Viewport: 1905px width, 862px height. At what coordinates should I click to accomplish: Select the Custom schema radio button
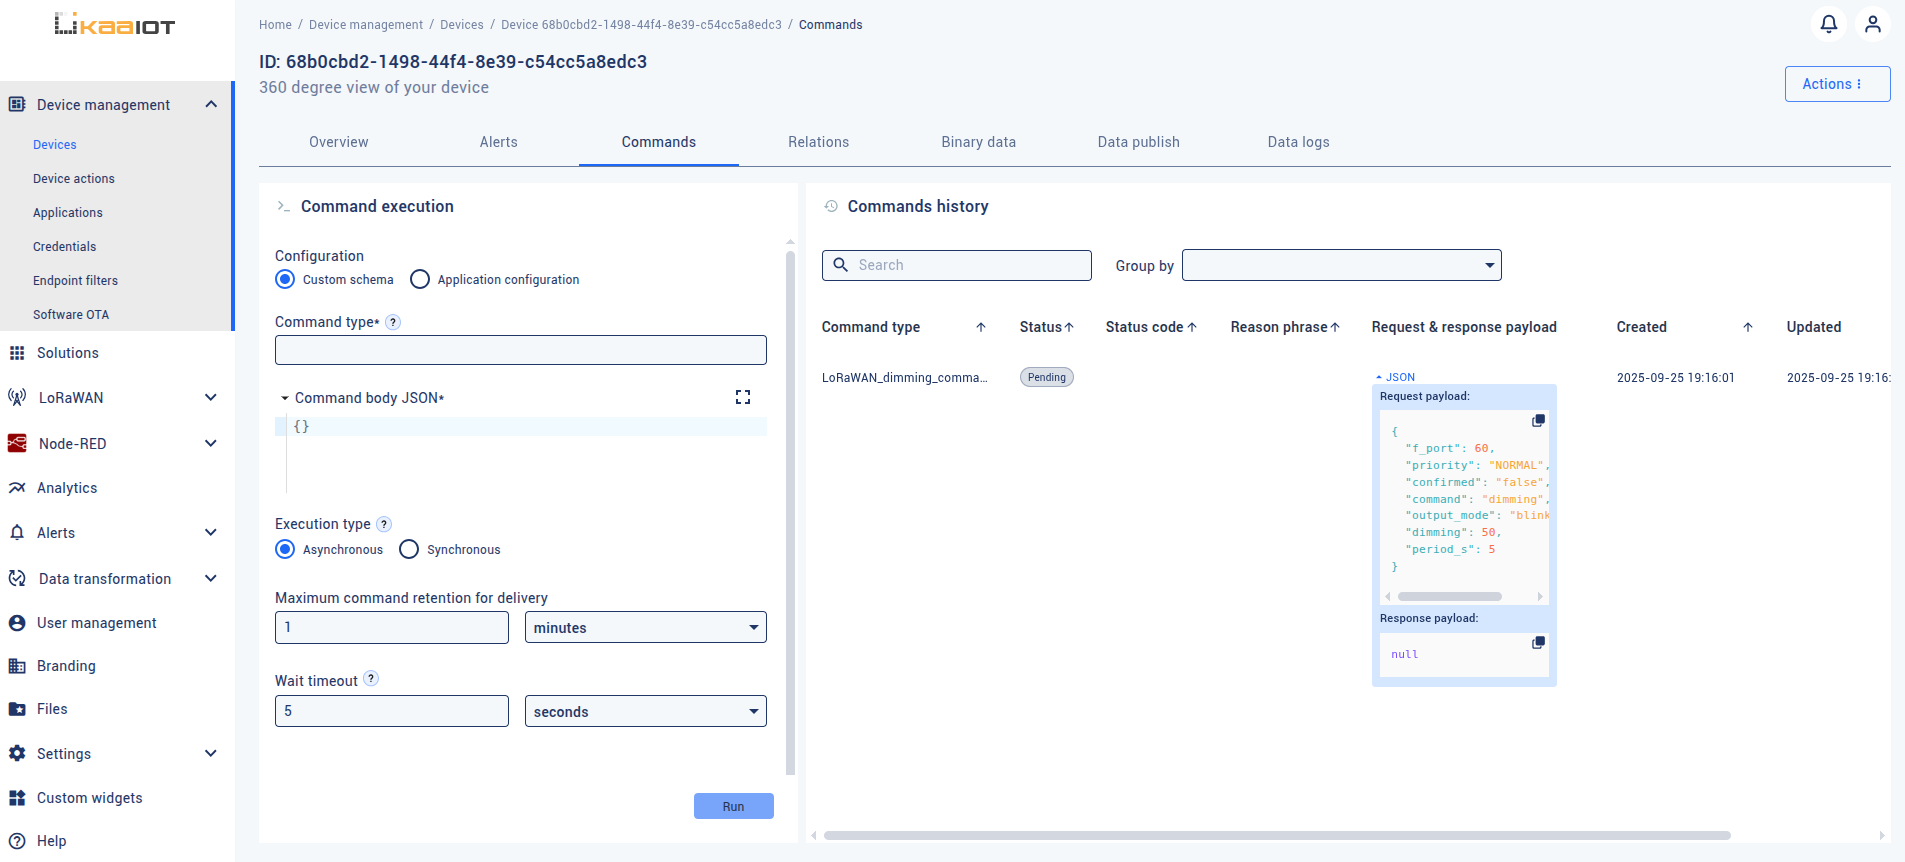click(x=285, y=280)
